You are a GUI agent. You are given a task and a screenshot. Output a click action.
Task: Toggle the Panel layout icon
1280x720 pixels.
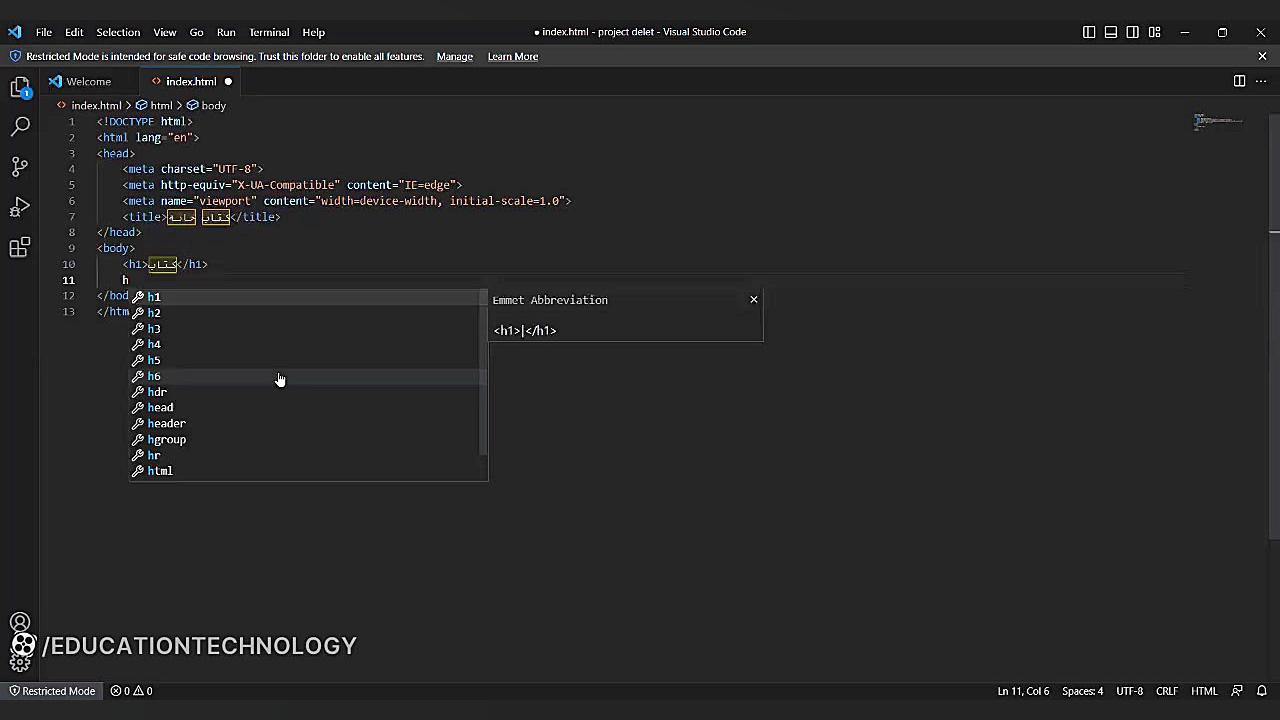pos(1111,32)
